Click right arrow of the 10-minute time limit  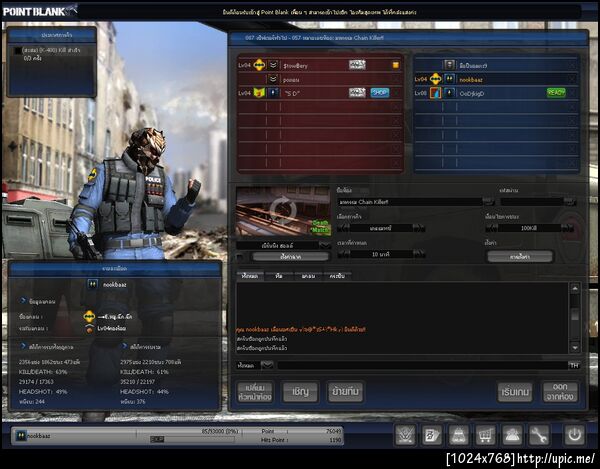point(419,254)
